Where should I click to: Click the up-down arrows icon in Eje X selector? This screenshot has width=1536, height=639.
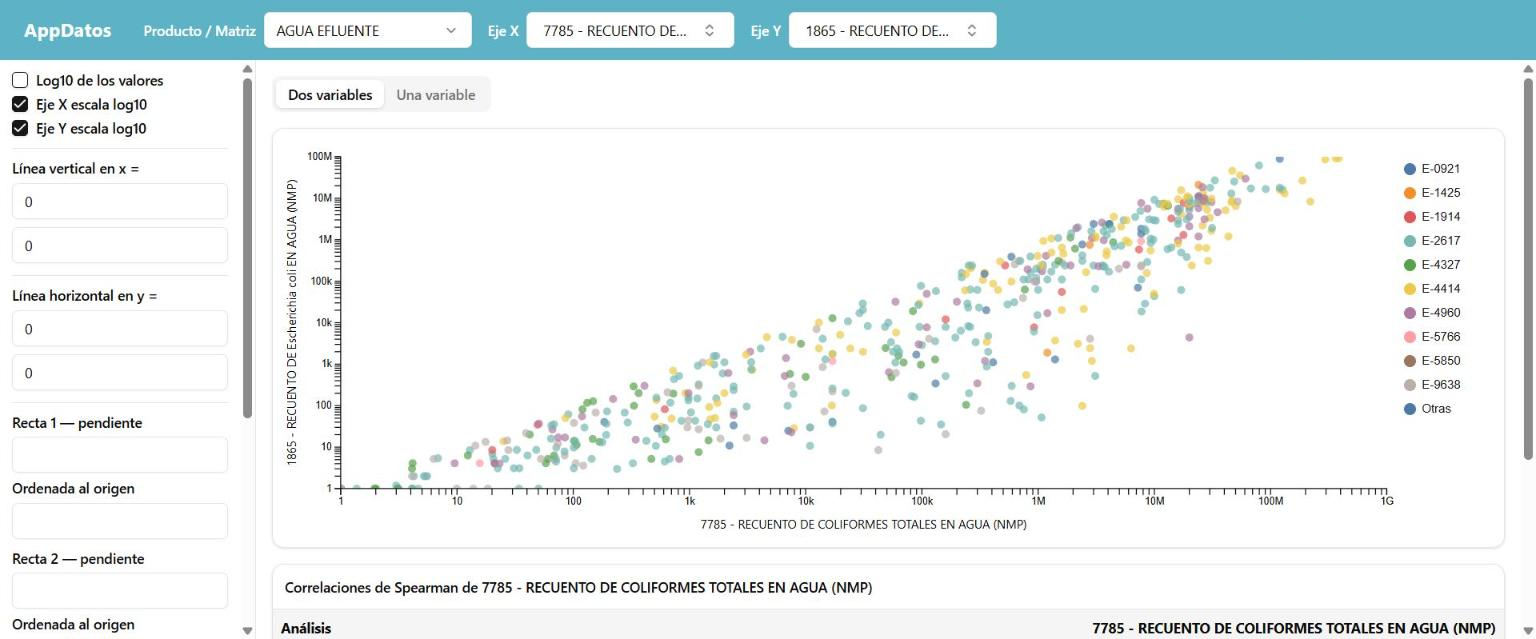(x=710, y=30)
